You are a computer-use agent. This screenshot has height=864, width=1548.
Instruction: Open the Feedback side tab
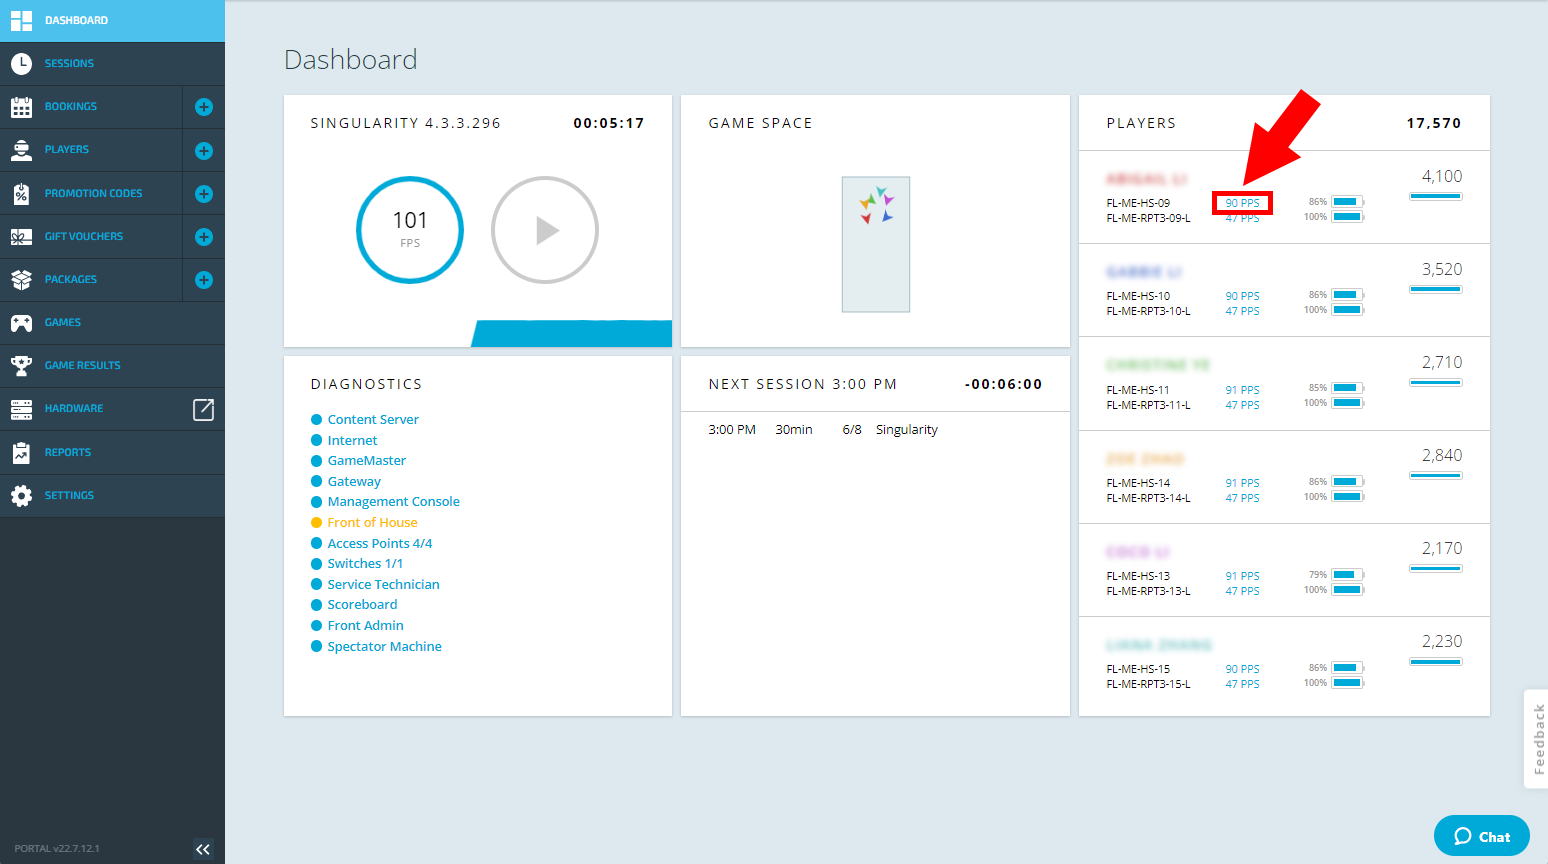point(1537,738)
